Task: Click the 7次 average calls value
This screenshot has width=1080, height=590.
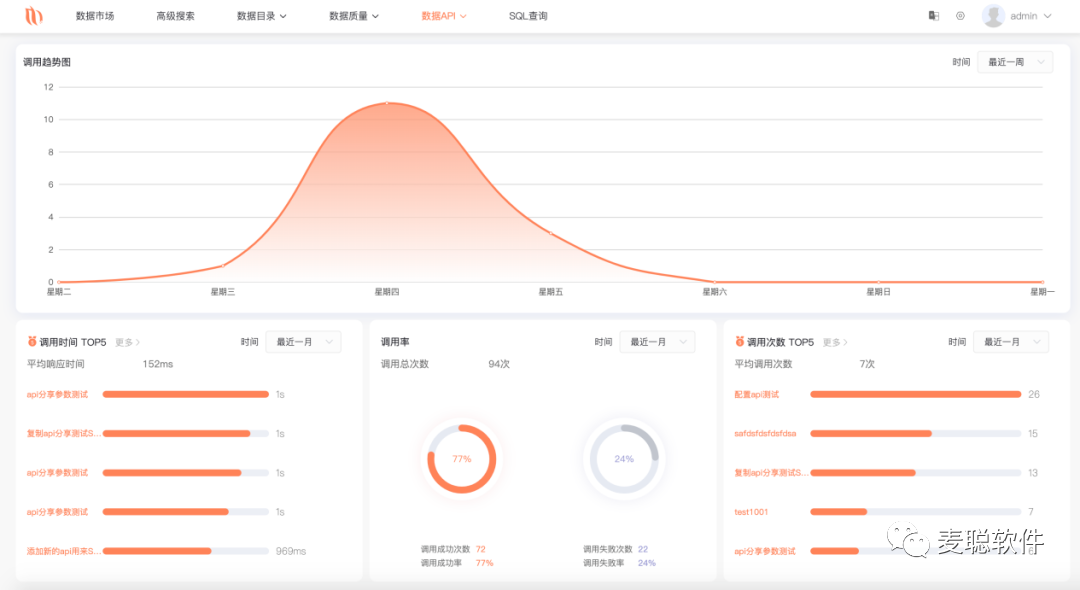Action: (x=867, y=364)
